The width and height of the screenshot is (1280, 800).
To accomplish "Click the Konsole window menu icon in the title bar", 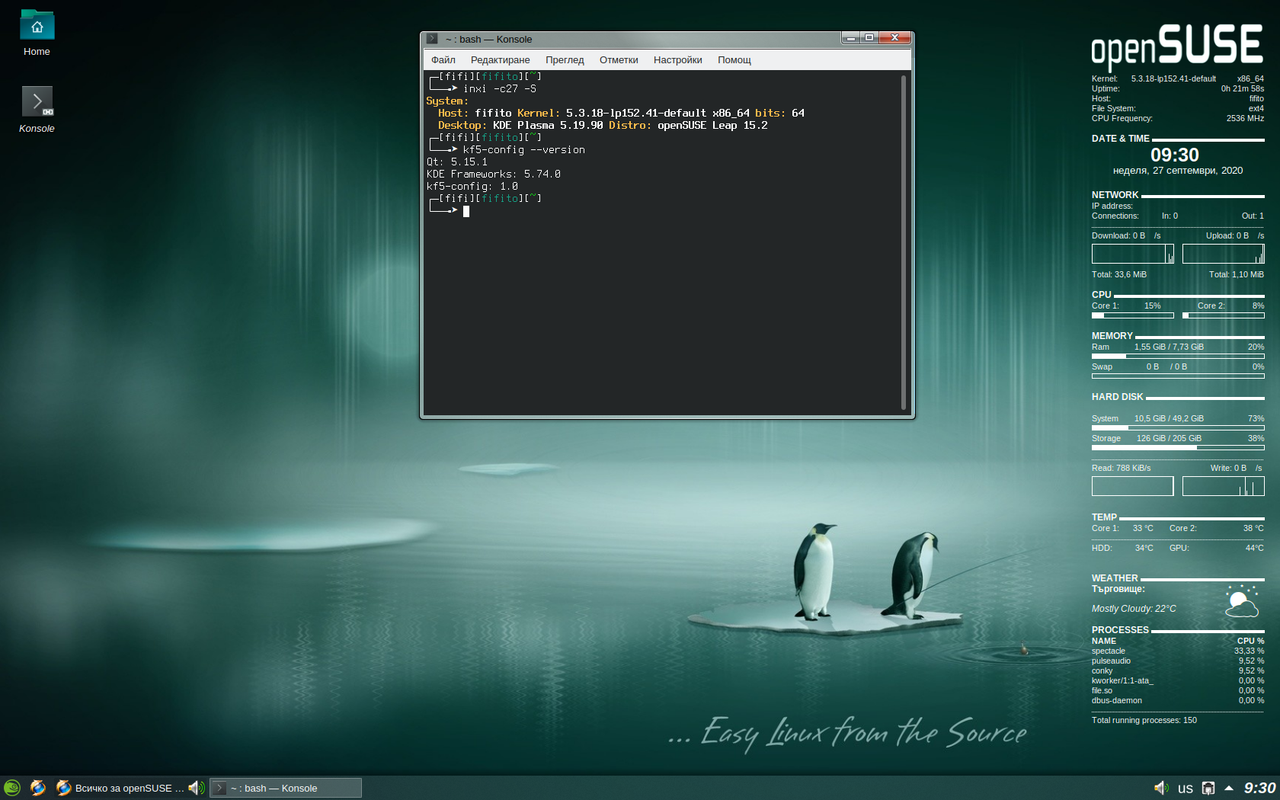I will click(432, 39).
